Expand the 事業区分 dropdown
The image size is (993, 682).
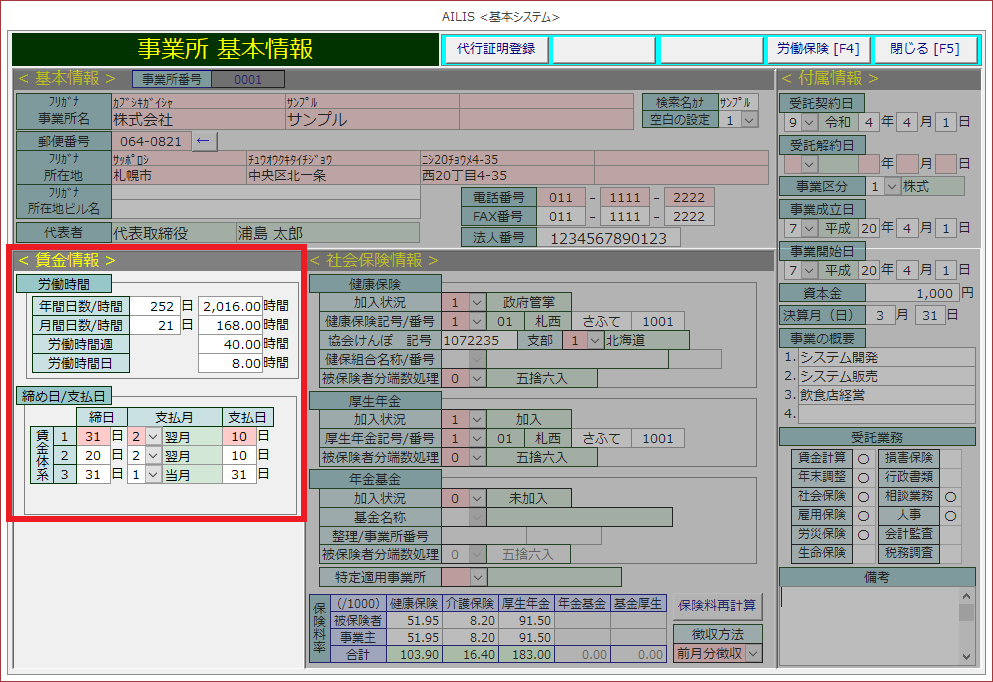pyautogui.click(x=890, y=186)
